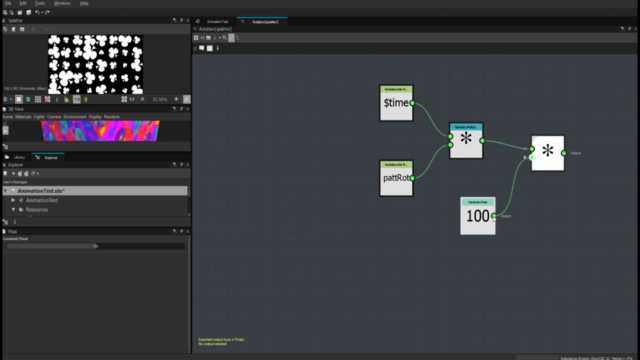Toggle the highlighted square button in 2D view bar
This screenshot has height=360, width=640.
coord(19,99)
